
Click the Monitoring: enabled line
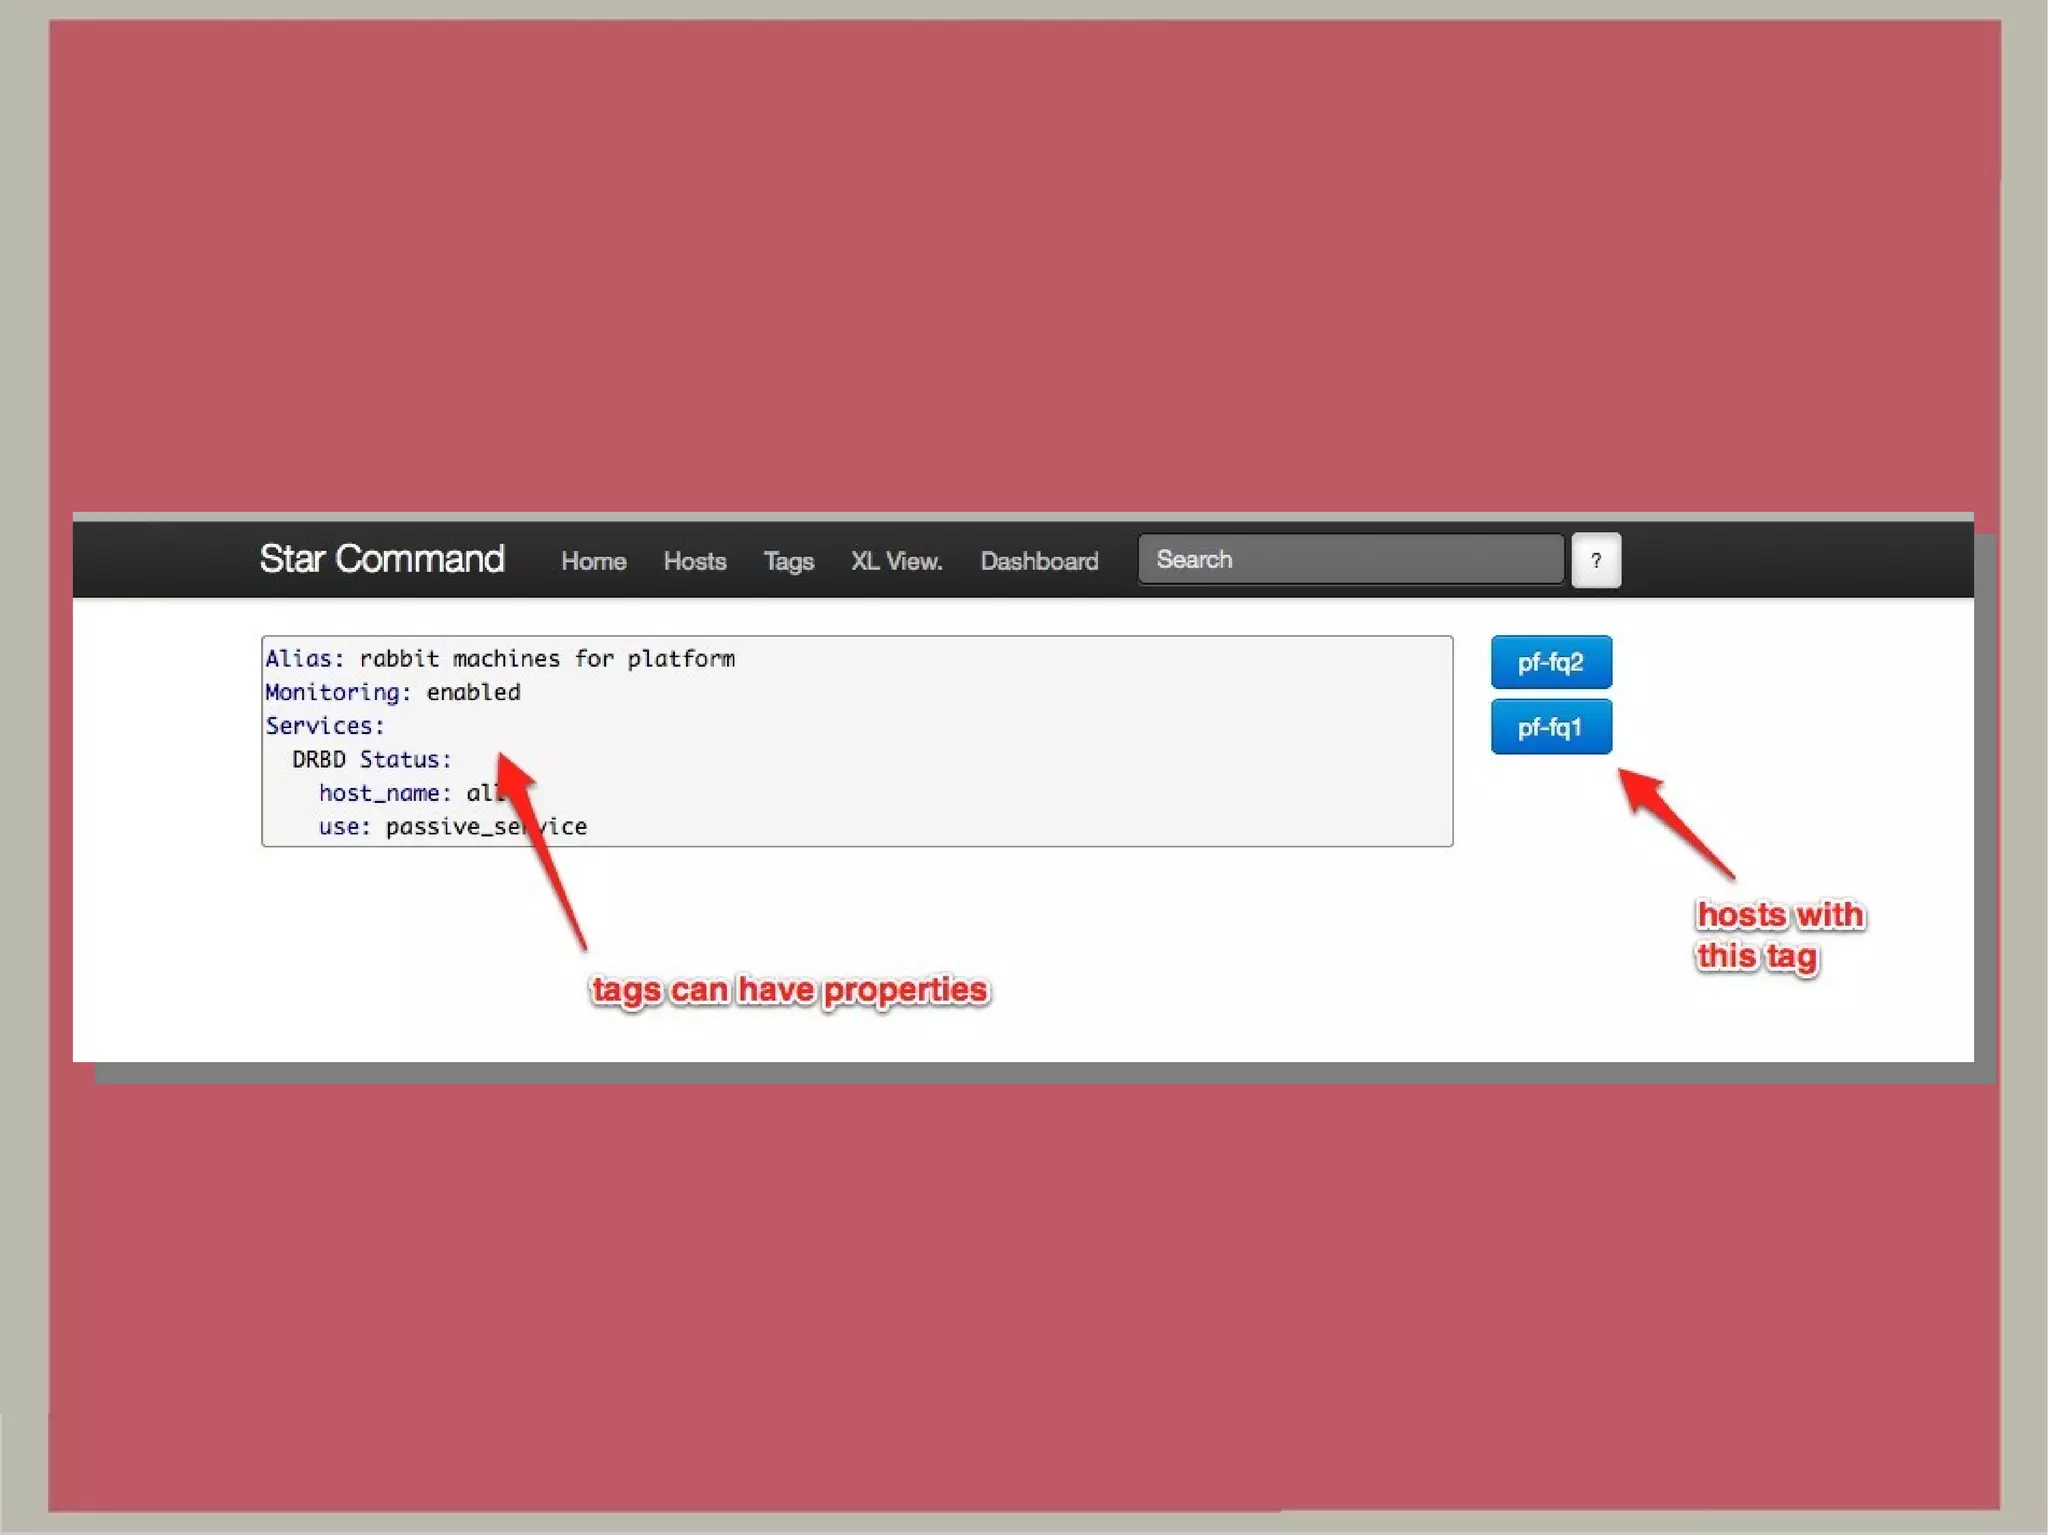[393, 692]
